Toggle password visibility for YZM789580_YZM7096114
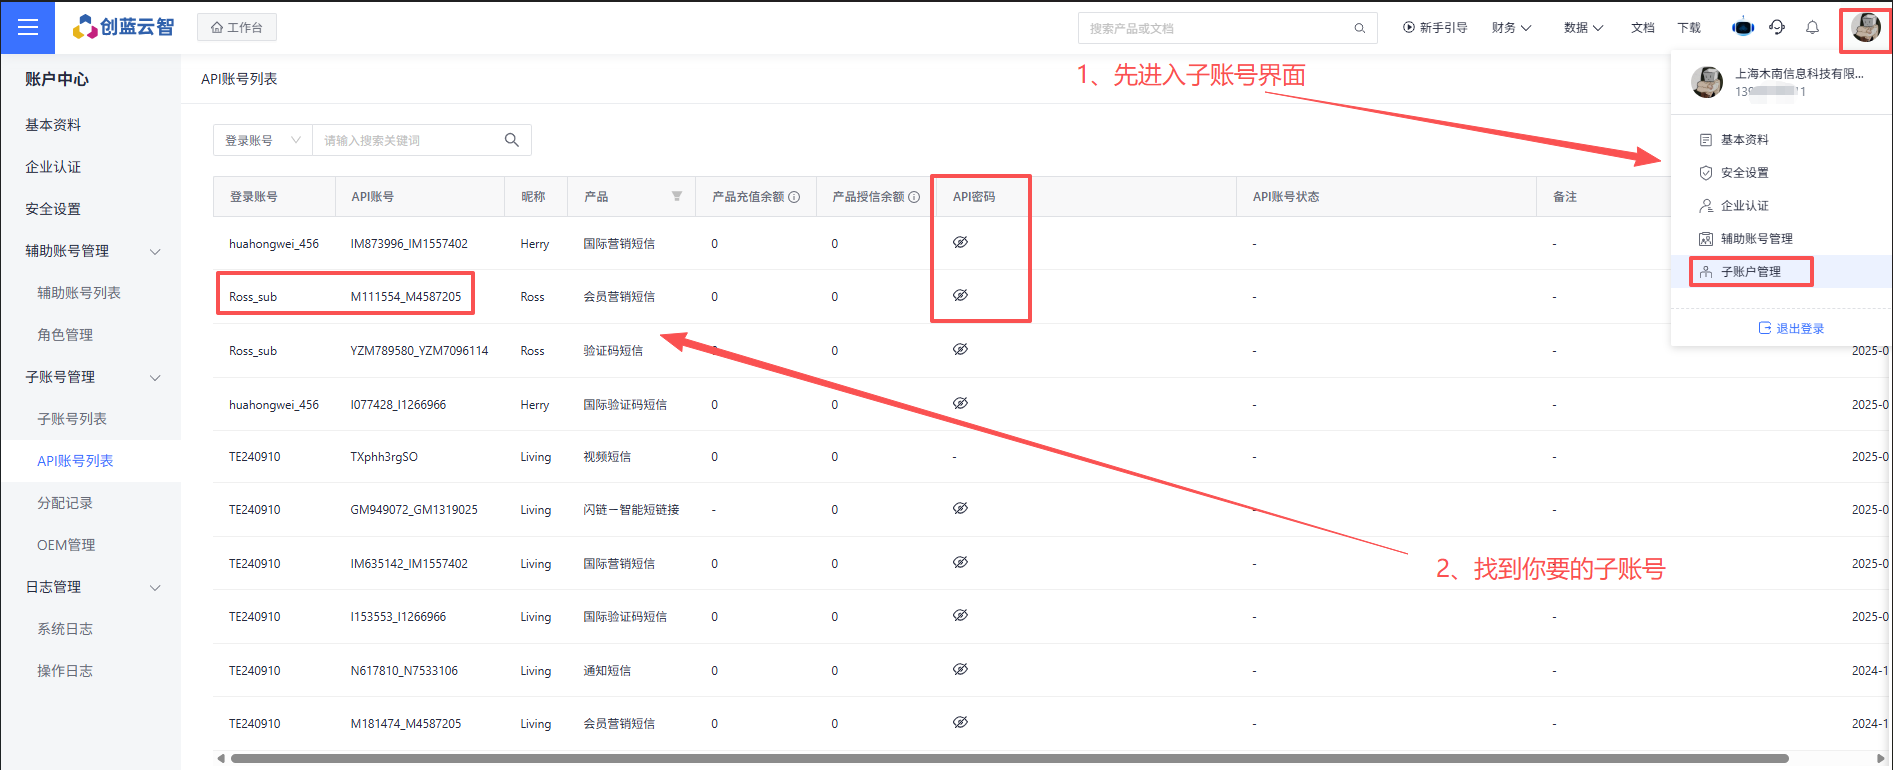 pos(960,350)
